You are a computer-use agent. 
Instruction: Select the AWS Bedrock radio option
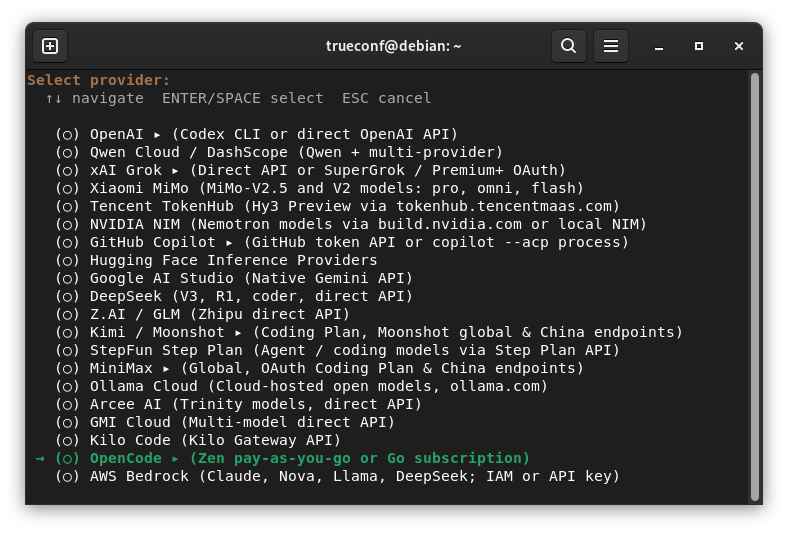click(67, 476)
